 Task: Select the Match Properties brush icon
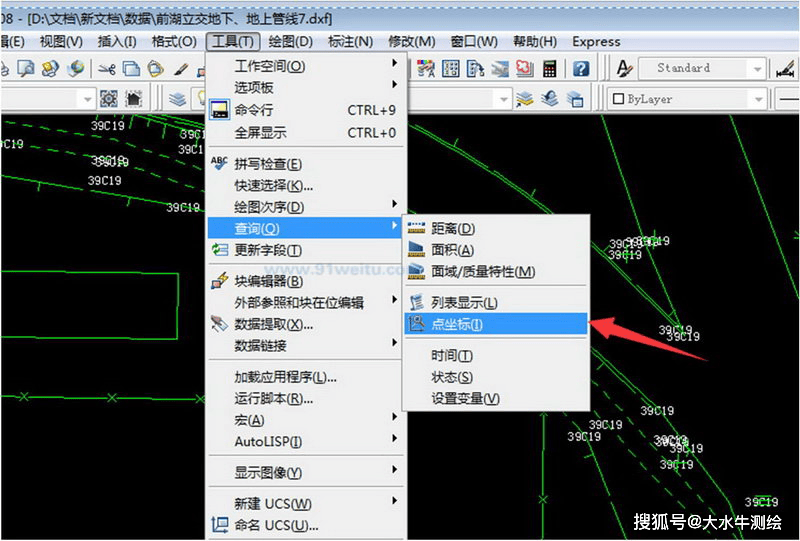pyautogui.click(x=181, y=68)
